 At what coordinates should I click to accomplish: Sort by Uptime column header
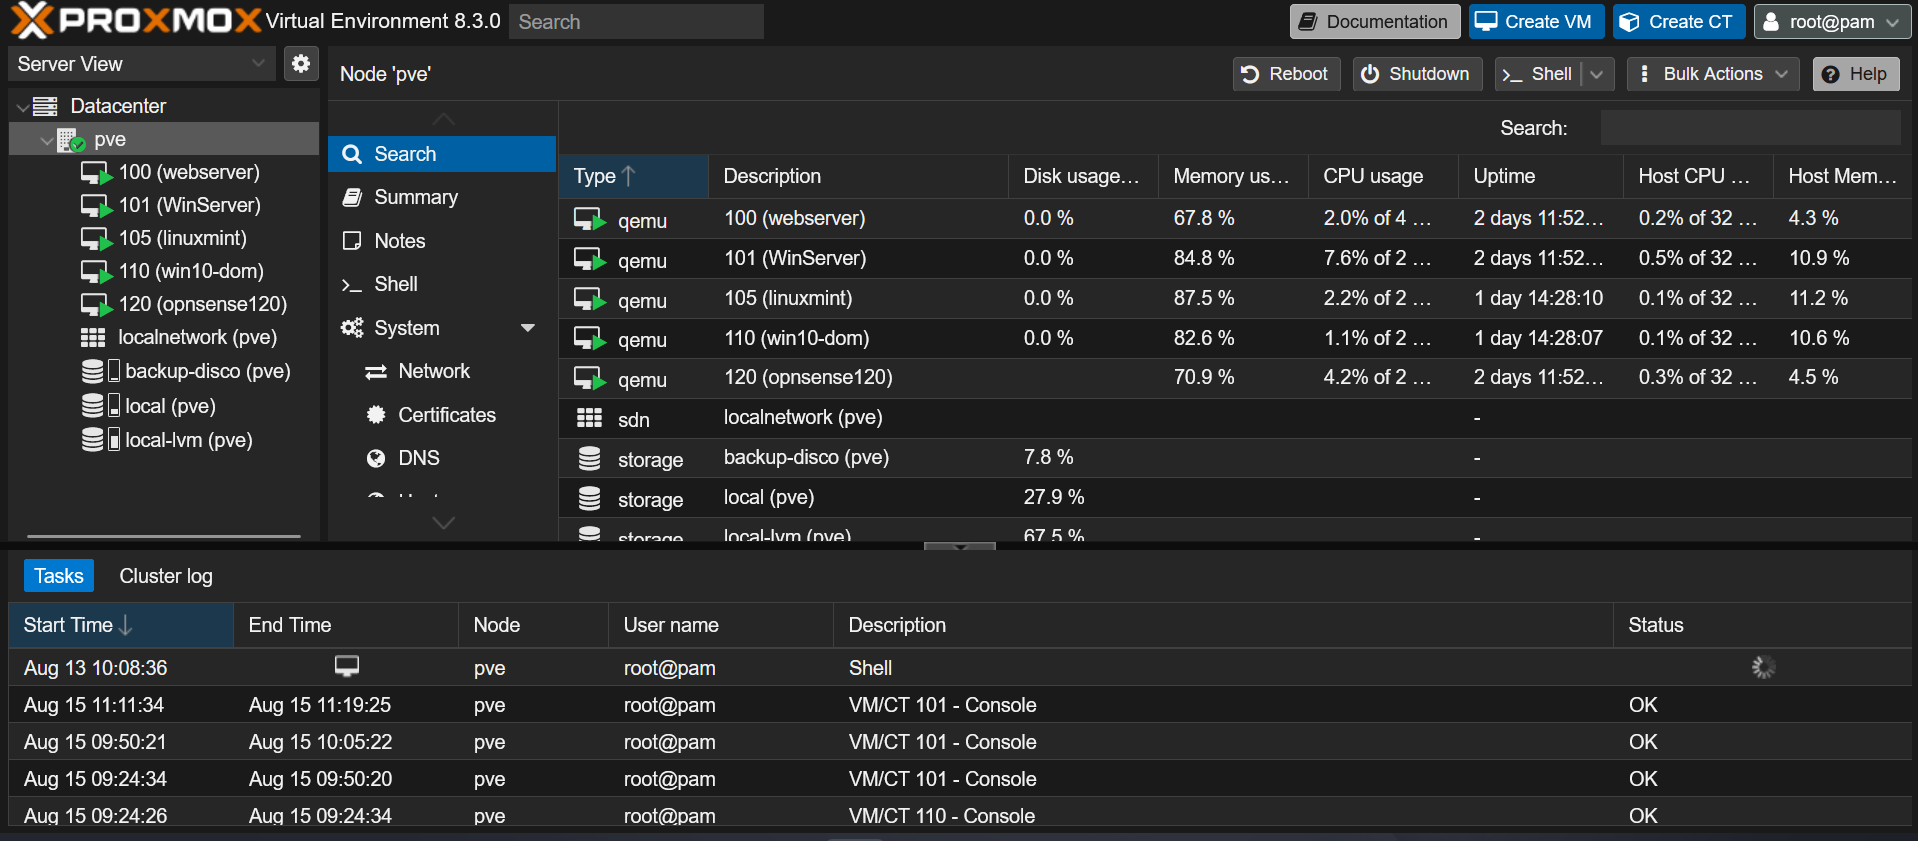point(1541,176)
